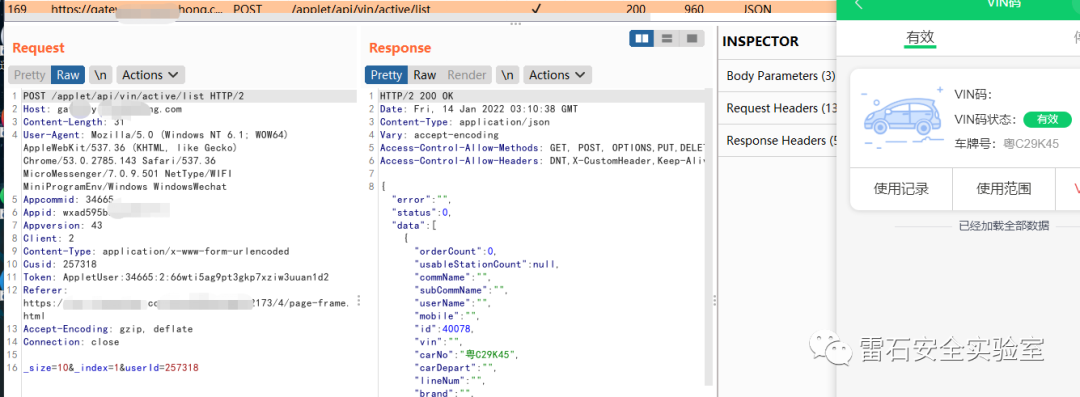Toggle the green 有效 status badge

click(x=1047, y=119)
